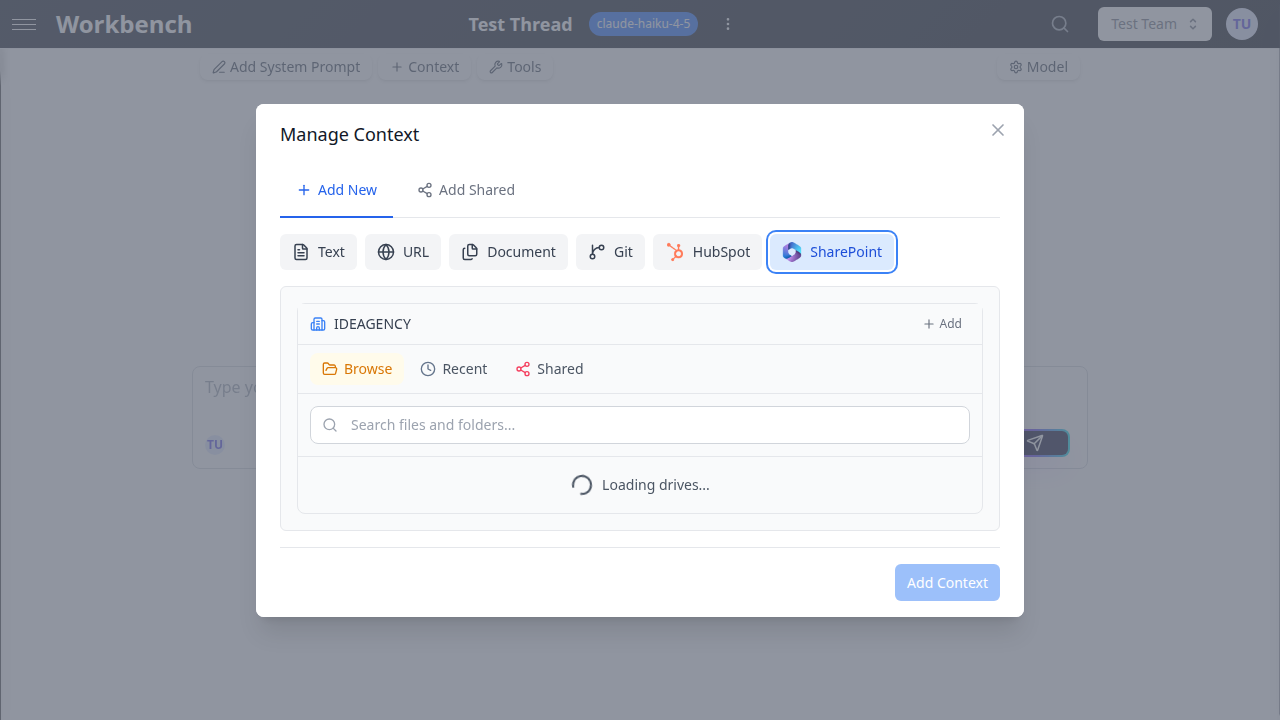
Task: Switch to the Add New tab
Action: [x=337, y=190]
